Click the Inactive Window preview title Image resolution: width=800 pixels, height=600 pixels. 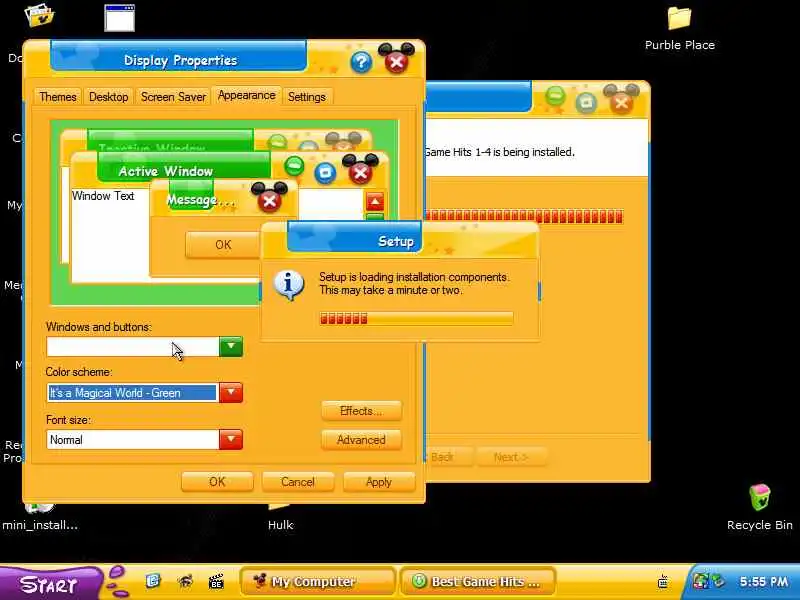click(152, 148)
